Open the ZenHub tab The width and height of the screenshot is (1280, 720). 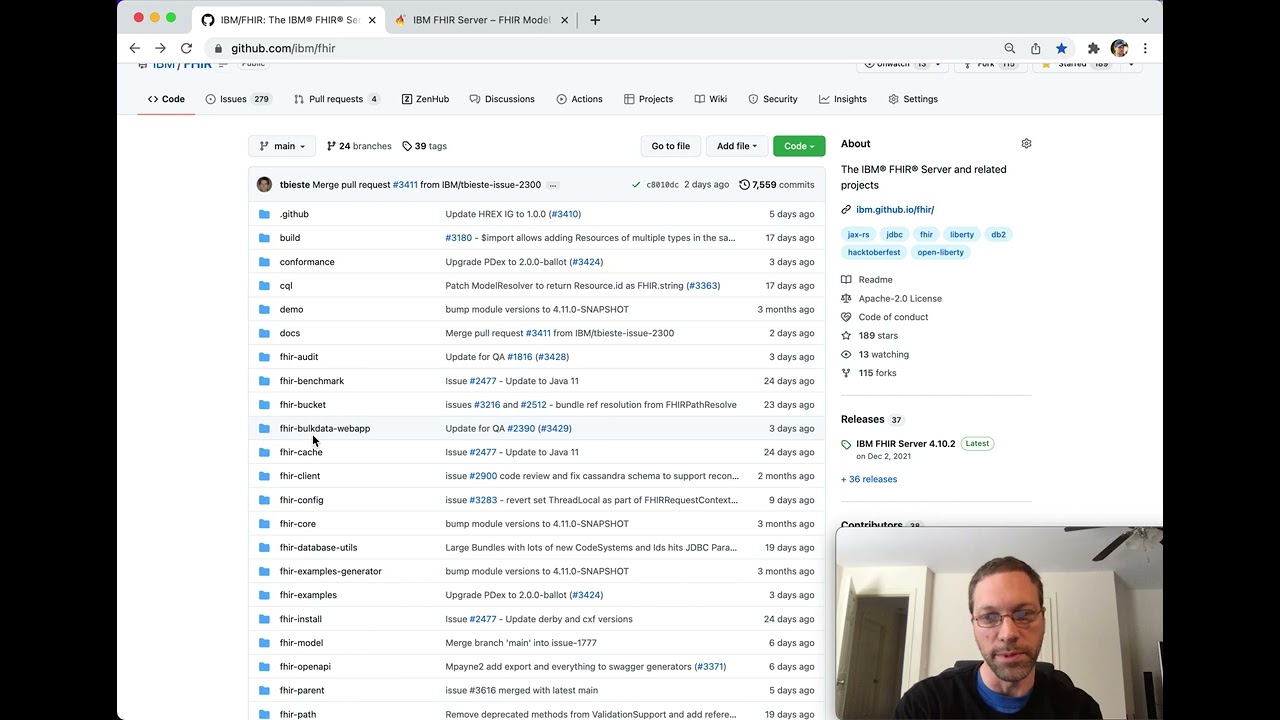[x=425, y=99]
